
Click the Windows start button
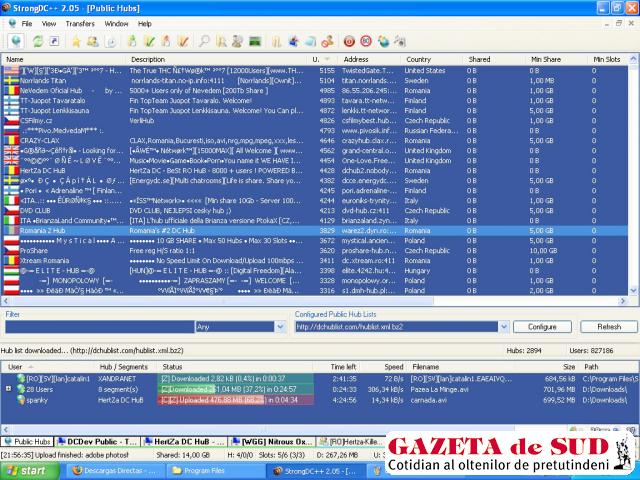coord(29,471)
